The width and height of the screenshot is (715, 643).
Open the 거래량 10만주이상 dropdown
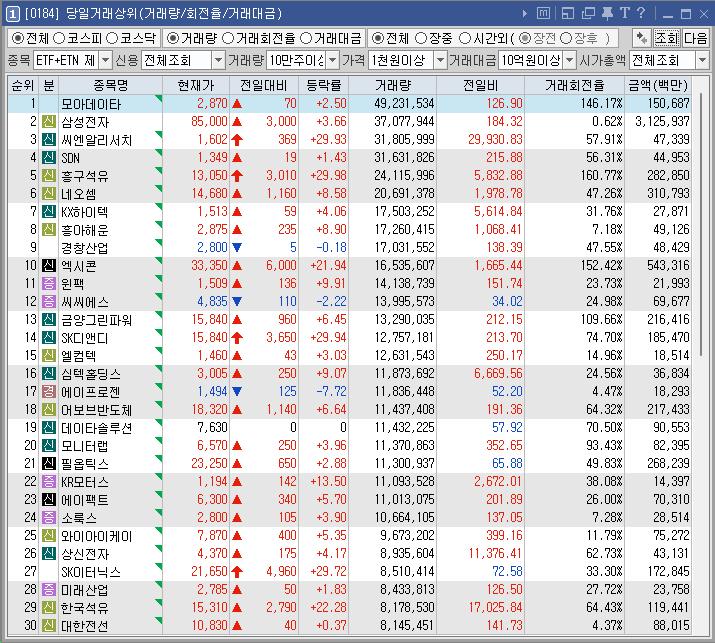coord(333,60)
